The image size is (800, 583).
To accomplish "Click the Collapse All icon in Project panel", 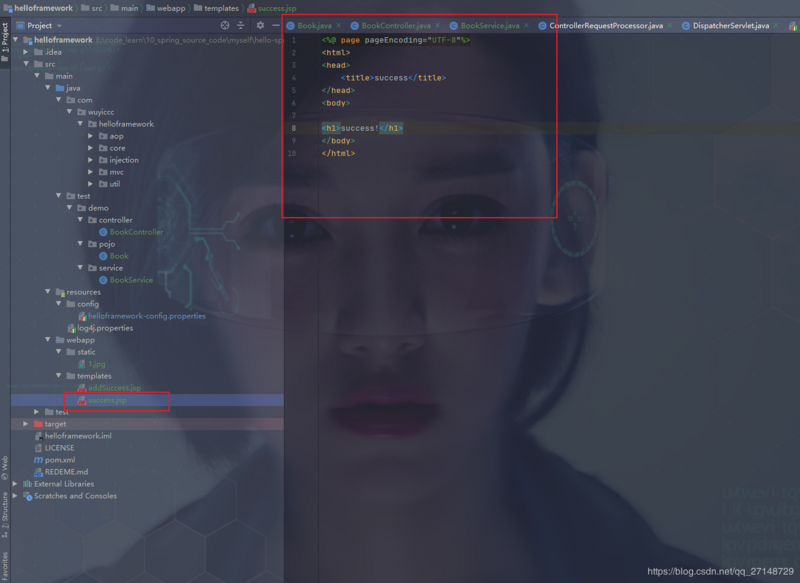I will (x=240, y=24).
